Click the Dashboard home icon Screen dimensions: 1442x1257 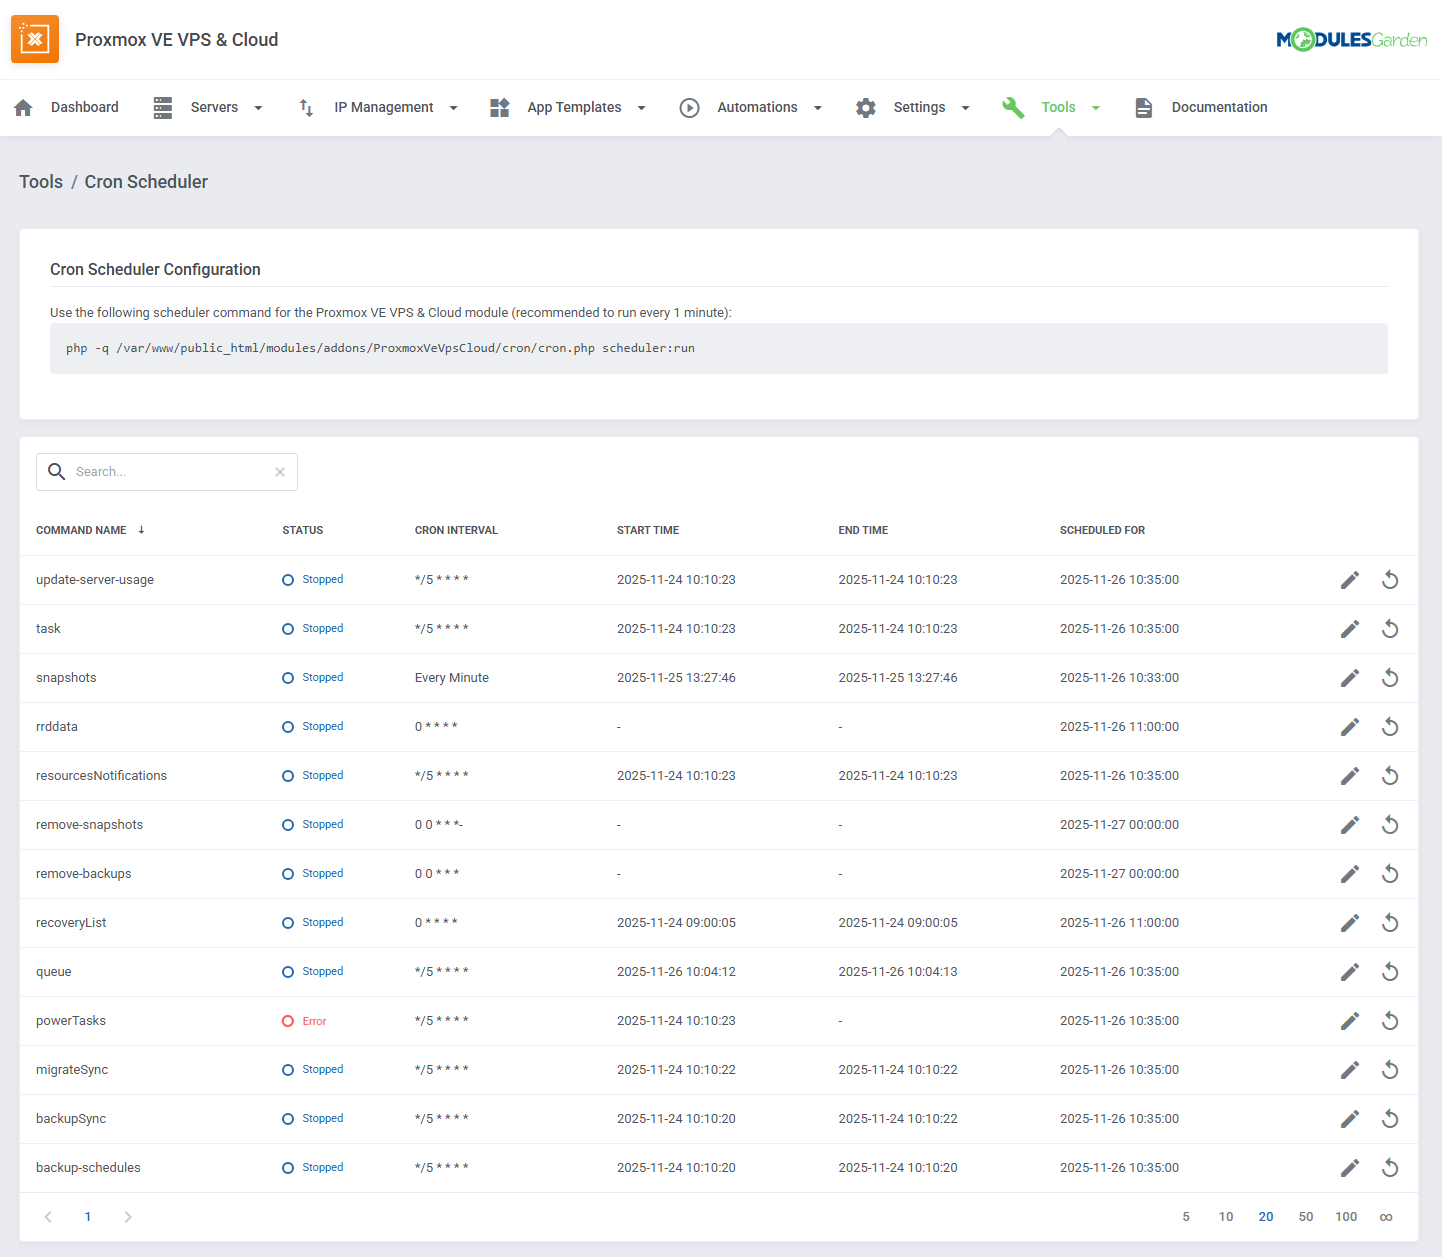(23, 107)
